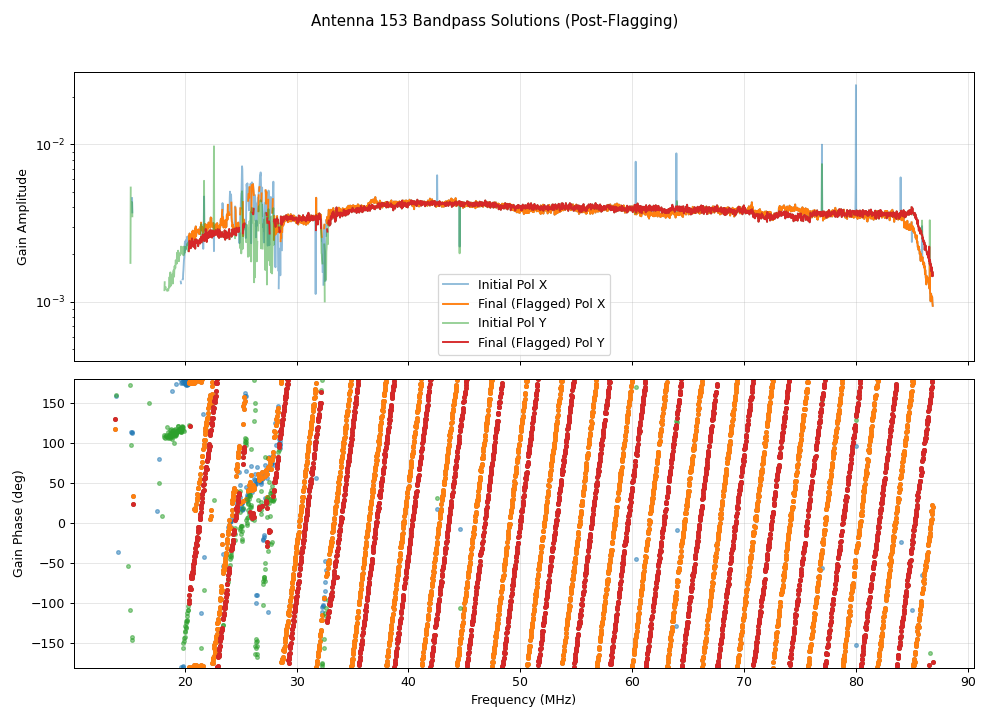This screenshot has height=720, width=990.
Task: Click the red line swatch in the legend
Action: pos(458,343)
